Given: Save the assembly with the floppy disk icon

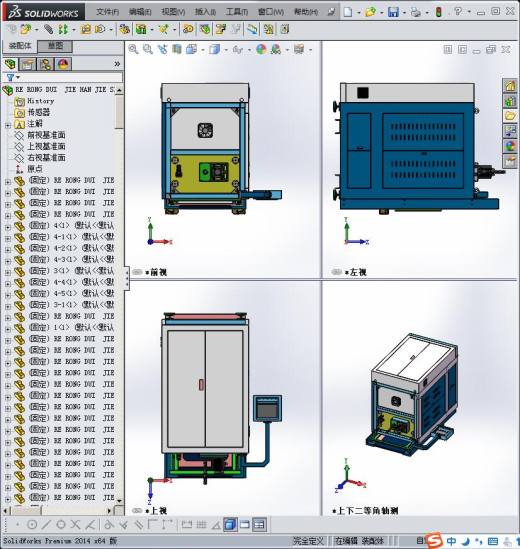Looking at the screenshot, I should click(393, 12).
